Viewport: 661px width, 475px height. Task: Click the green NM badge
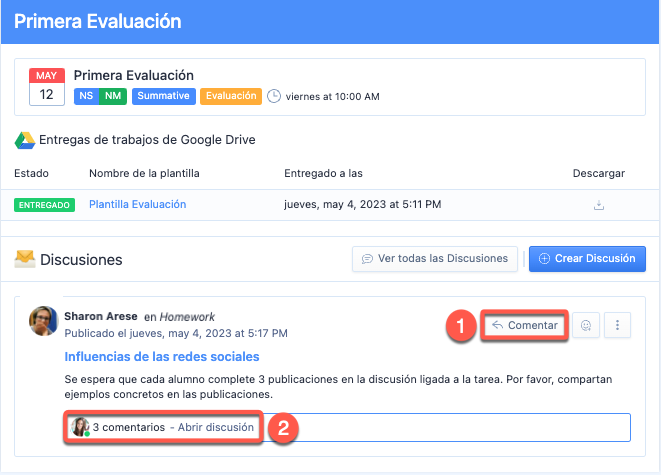(x=113, y=97)
